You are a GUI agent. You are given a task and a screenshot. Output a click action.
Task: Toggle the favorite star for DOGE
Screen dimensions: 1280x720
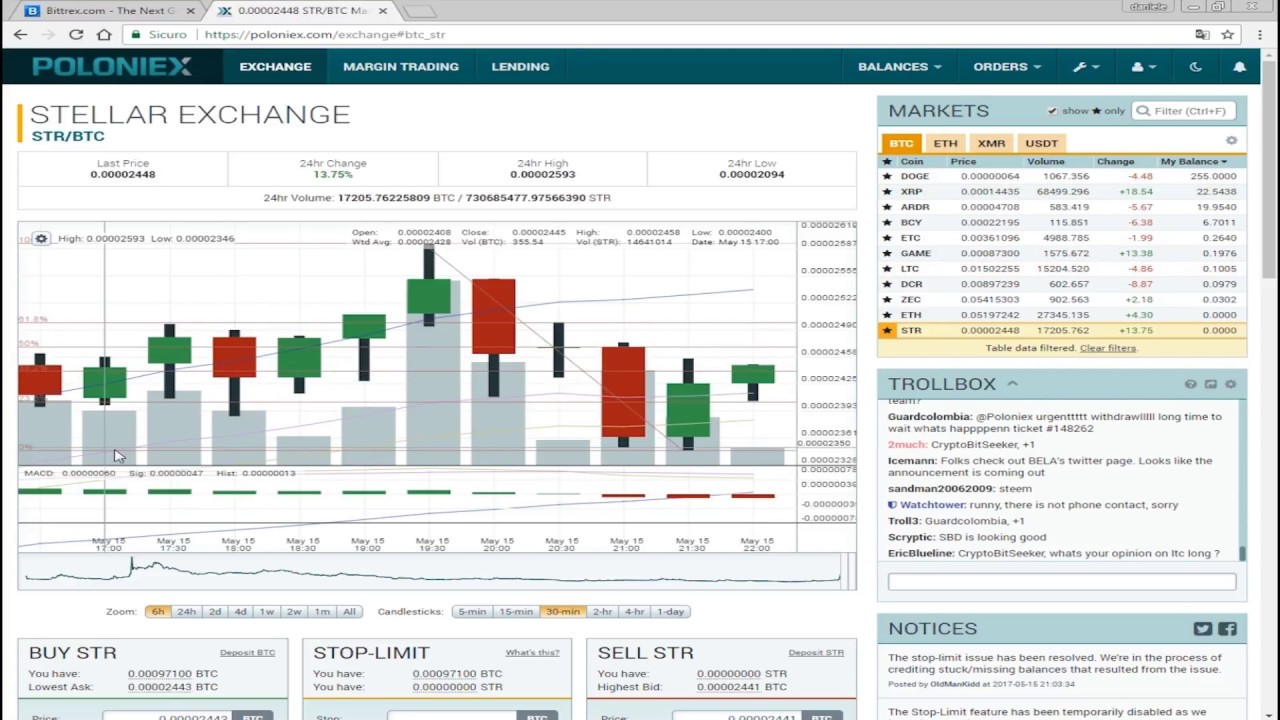click(x=886, y=176)
